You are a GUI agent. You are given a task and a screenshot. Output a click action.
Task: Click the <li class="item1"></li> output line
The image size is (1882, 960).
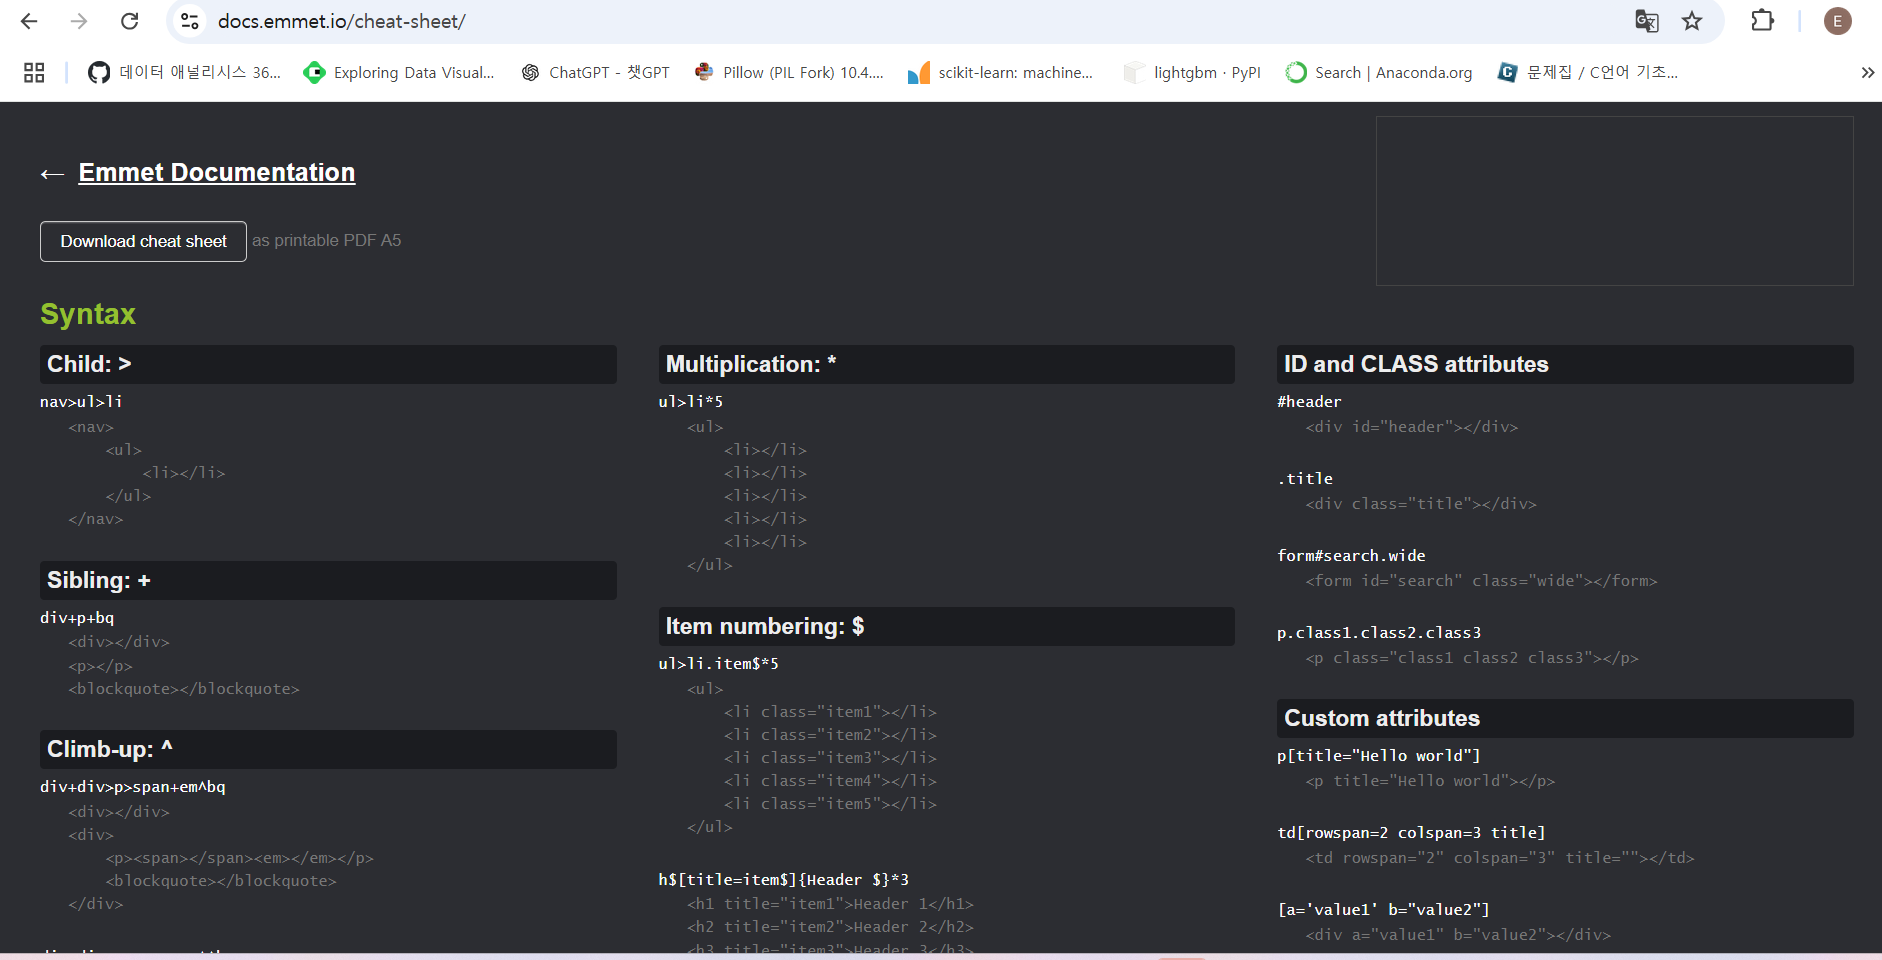(x=831, y=712)
